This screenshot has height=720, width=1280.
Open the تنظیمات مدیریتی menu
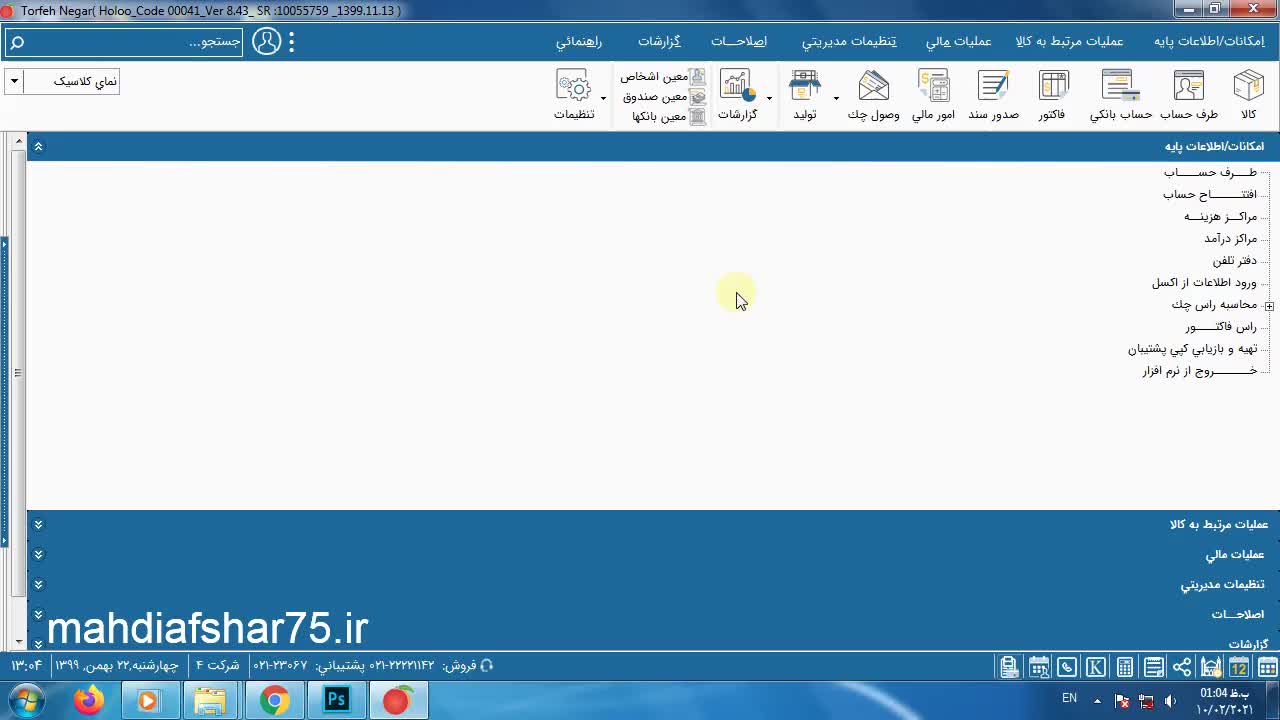coord(849,42)
